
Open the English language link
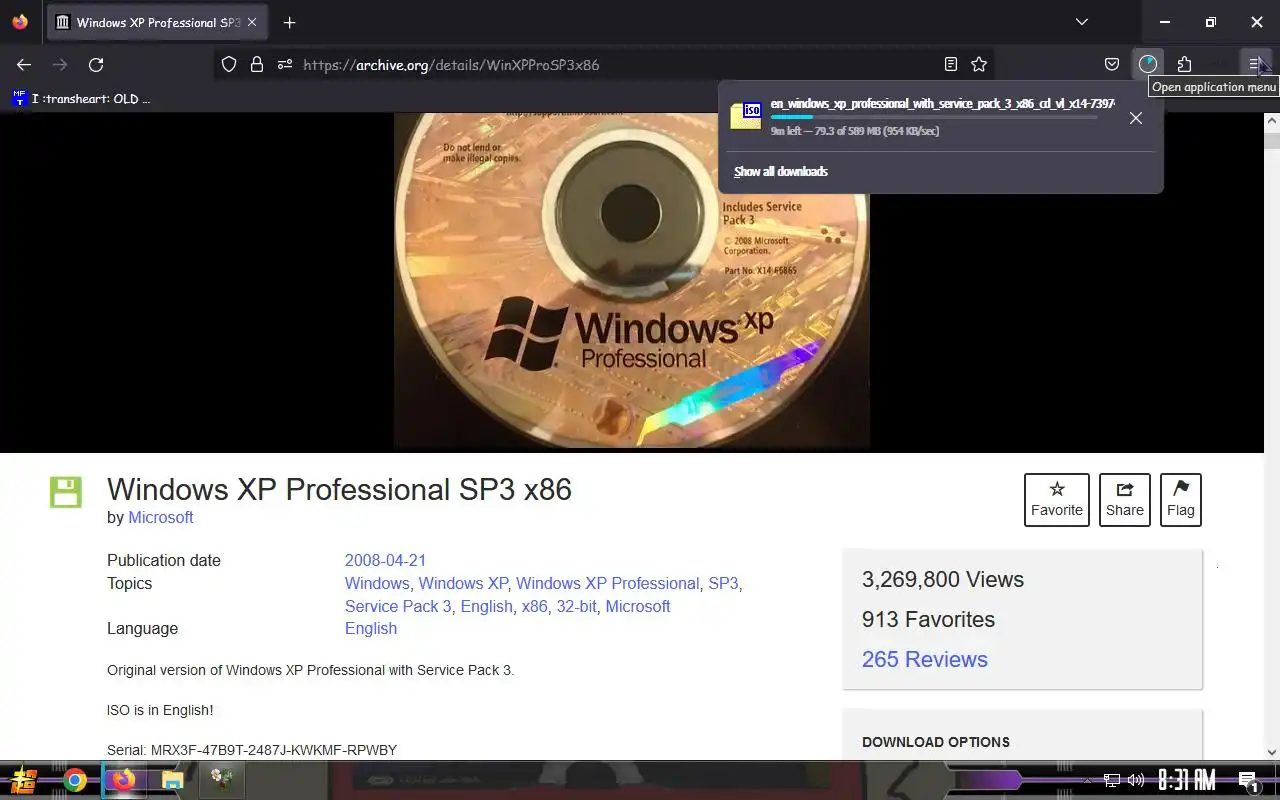371,628
